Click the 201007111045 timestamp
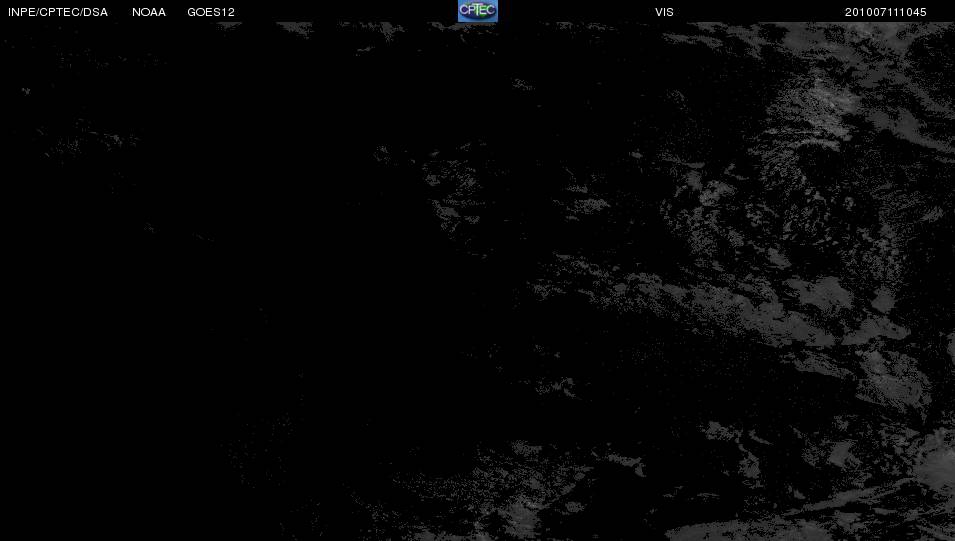Screen dimensions: 955x541 pos(886,12)
